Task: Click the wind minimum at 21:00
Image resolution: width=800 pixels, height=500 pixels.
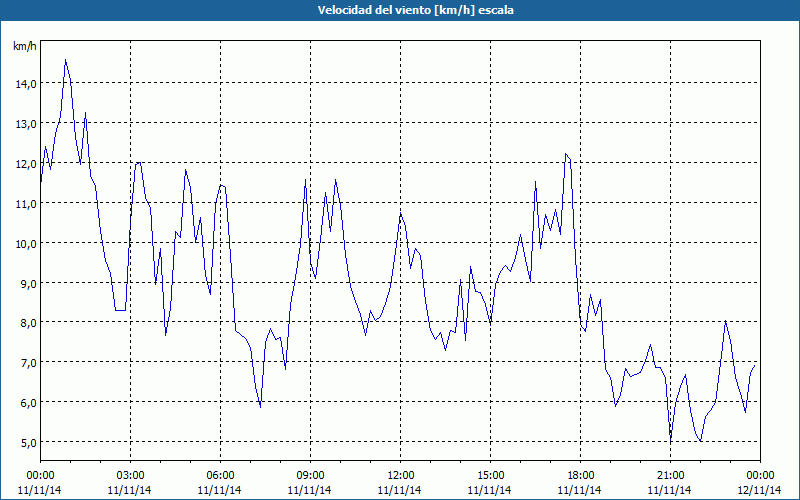Action: 671,439
